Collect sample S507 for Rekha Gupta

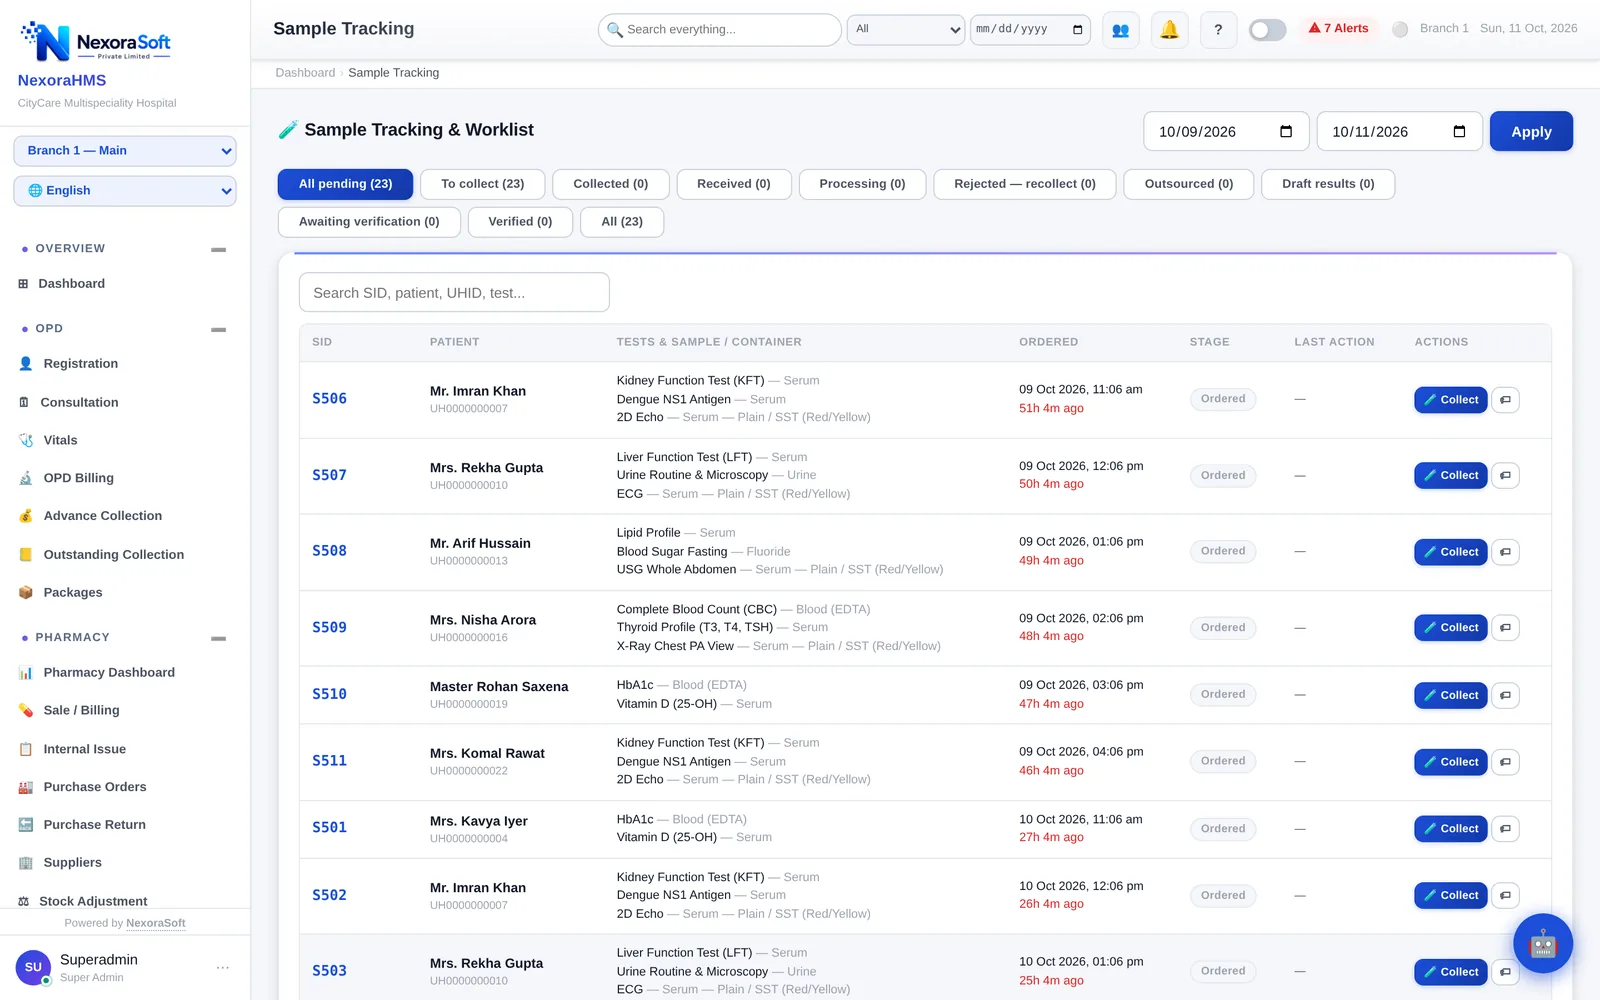point(1450,476)
